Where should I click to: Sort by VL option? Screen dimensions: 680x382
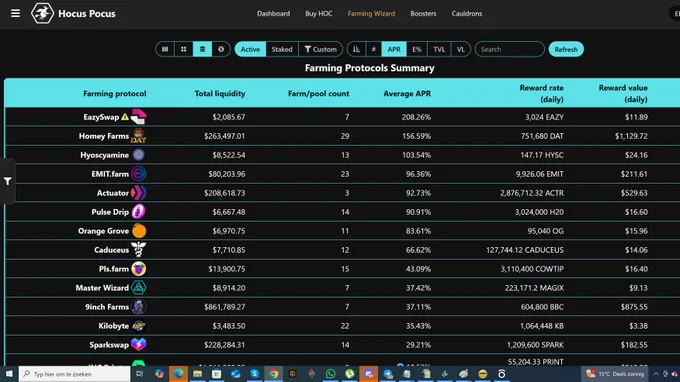(x=461, y=49)
